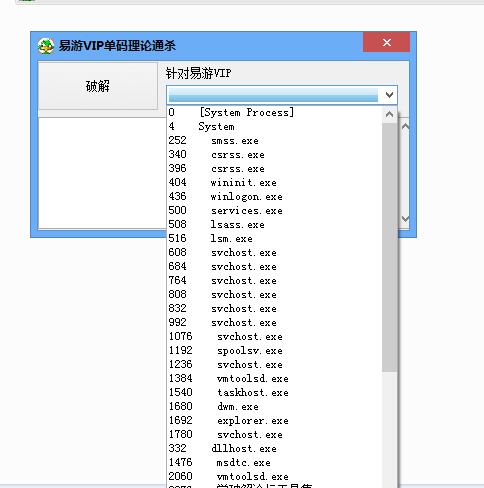Image resolution: width=484 pixels, height=488 pixels.
Task: Select csrss.exe with PID 340
Action: pos(274,154)
